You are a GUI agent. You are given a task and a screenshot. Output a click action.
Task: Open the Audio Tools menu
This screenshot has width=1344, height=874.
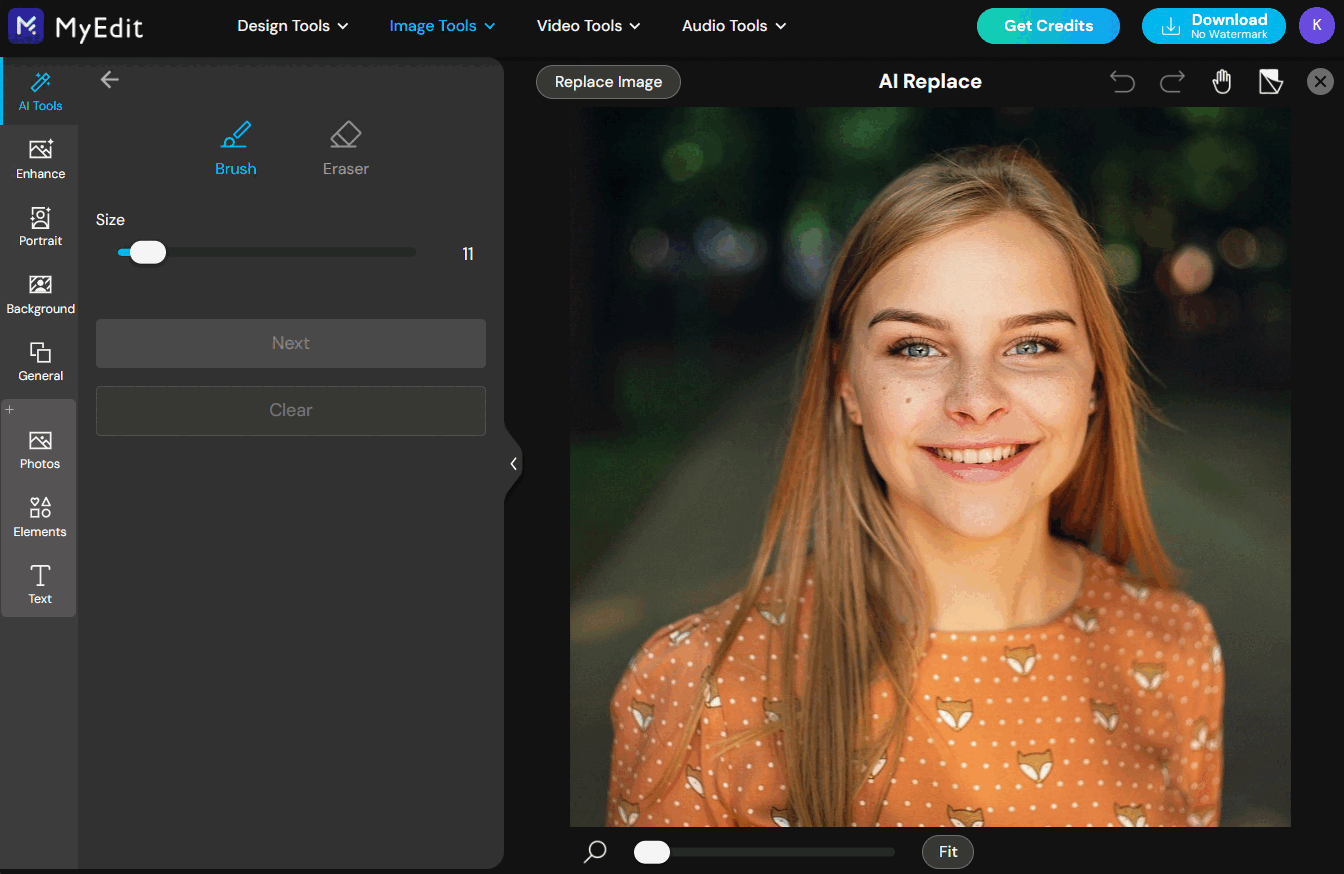[x=734, y=26]
